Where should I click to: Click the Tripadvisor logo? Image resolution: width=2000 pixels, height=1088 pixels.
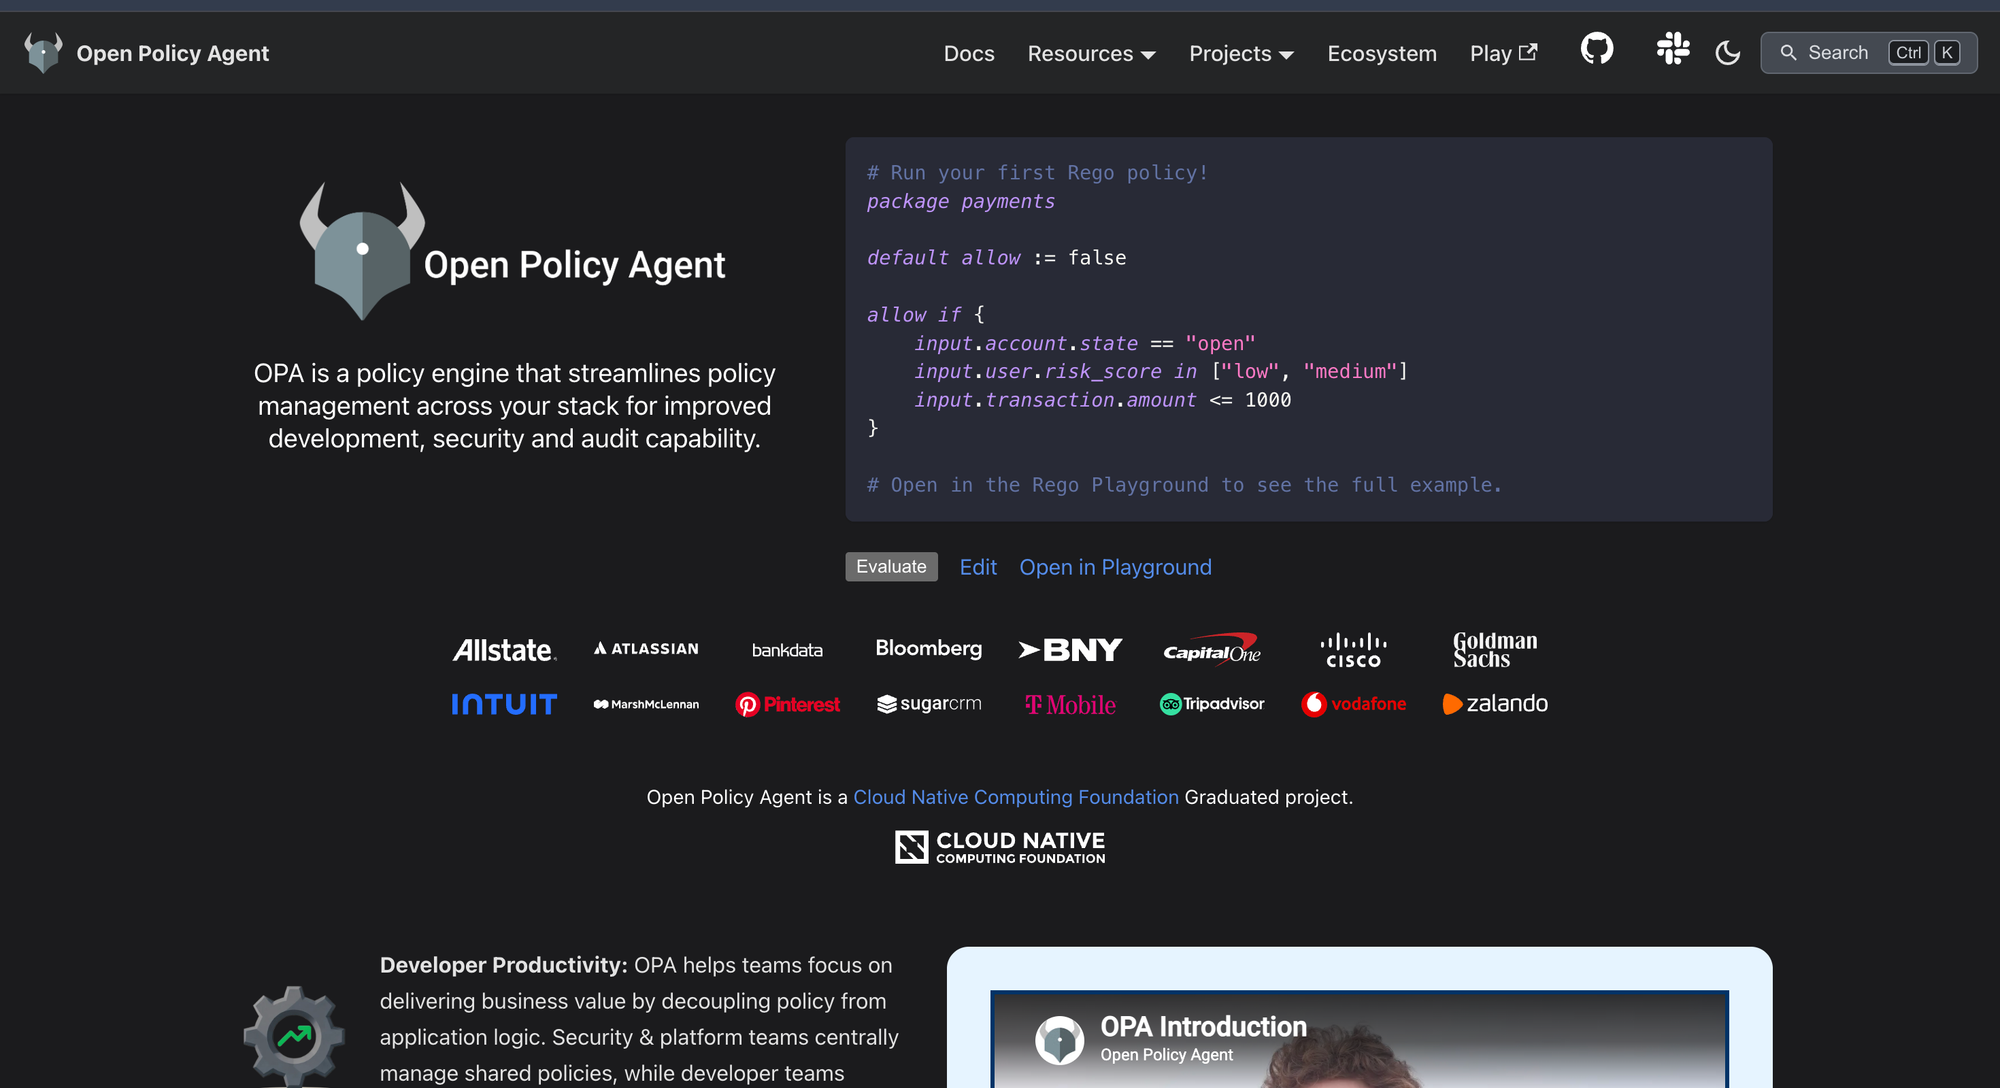[x=1212, y=704]
